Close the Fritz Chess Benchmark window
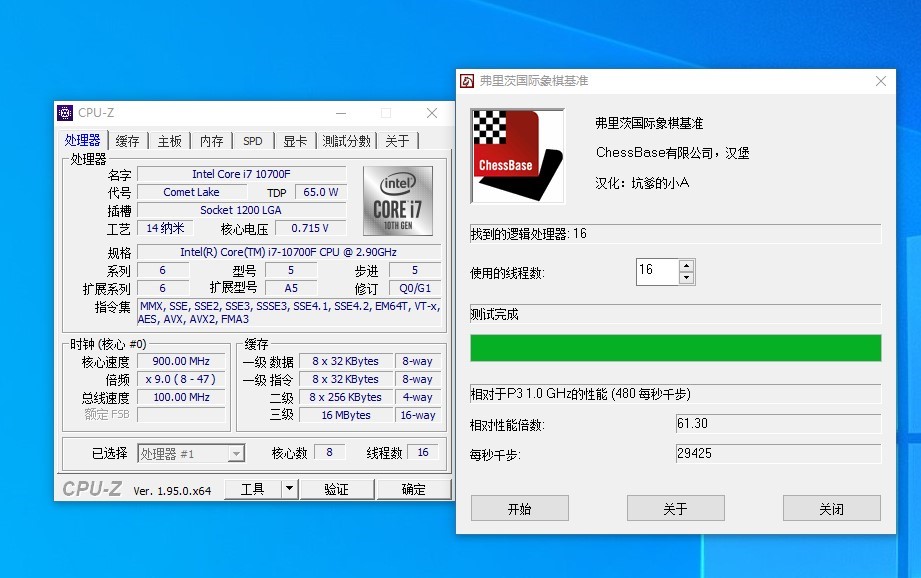Screen dimensions: 921x578 click(x=880, y=81)
